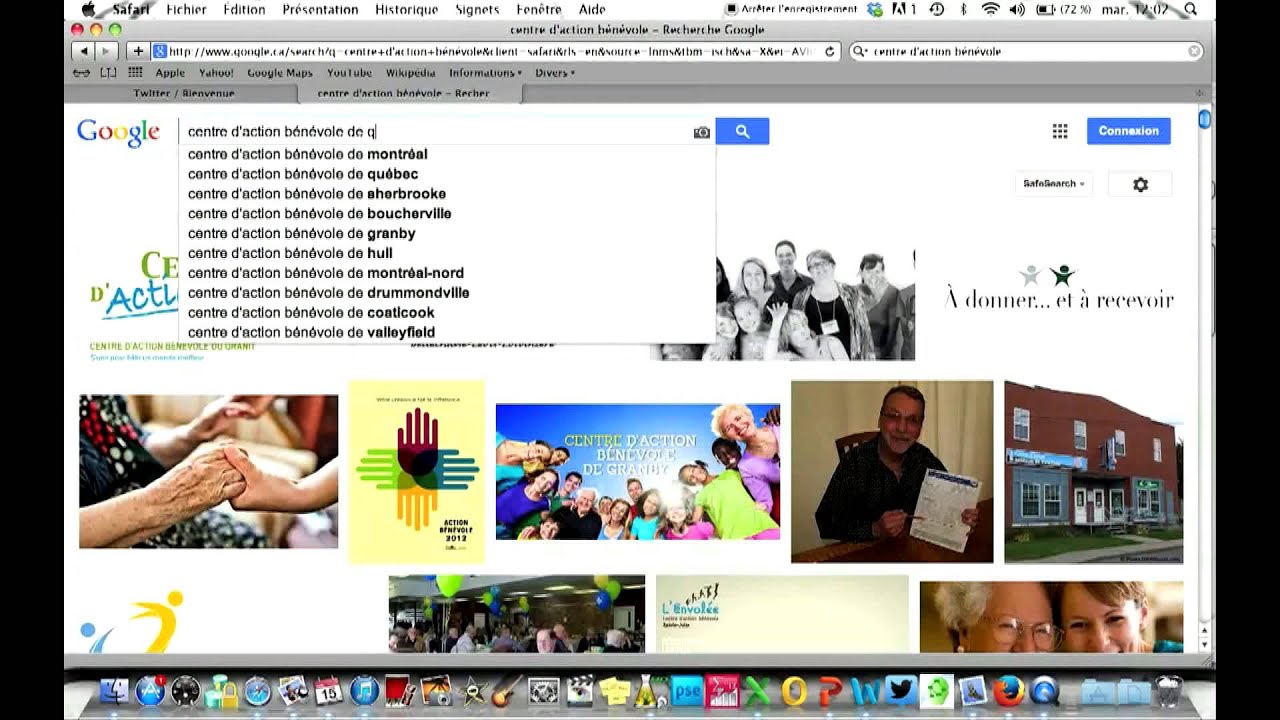Open the Reading List glasses icon

[x=82, y=72]
